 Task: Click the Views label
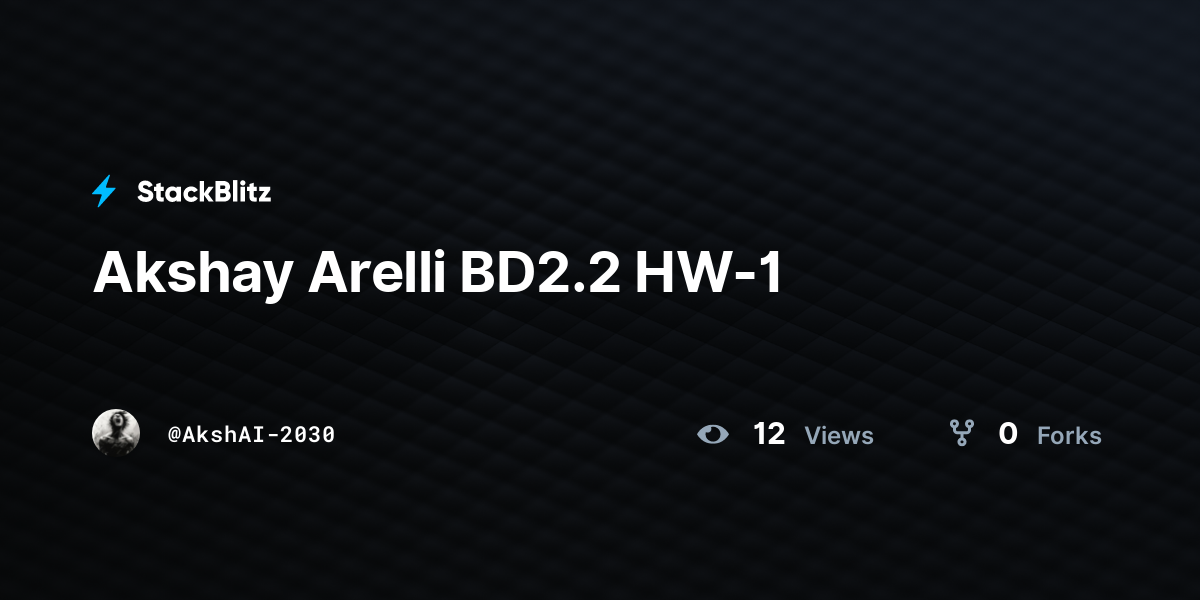(839, 436)
